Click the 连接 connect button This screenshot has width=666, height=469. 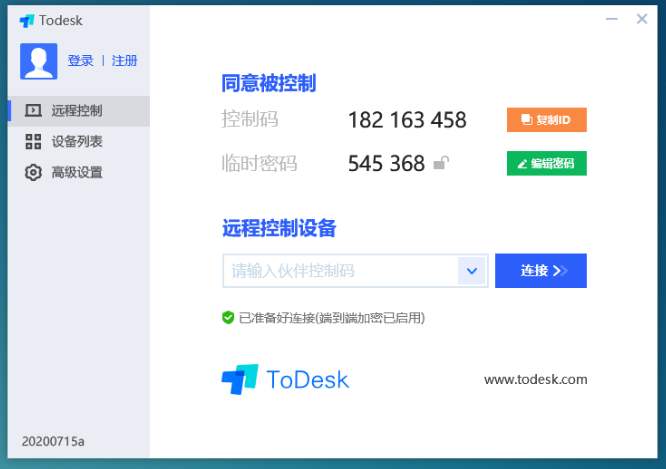click(x=541, y=271)
